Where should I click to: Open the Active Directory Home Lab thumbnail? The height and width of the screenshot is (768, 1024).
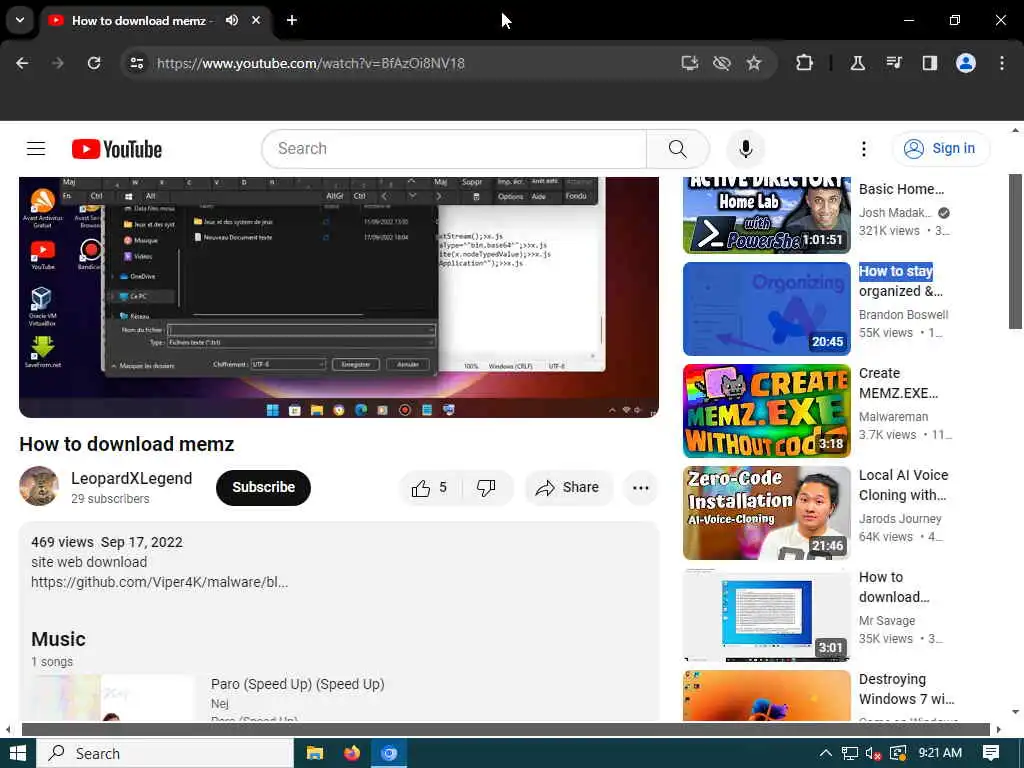click(x=767, y=215)
